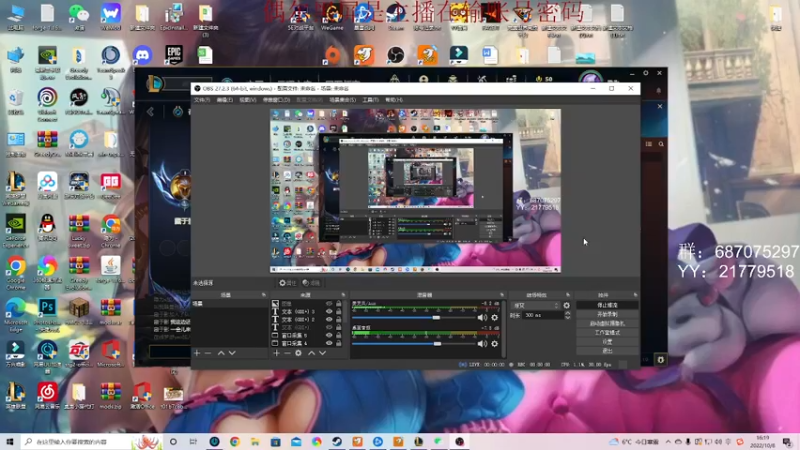Open the File menu in OBS
Image resolution: width=800 pixels, height=450 pixels.
coord(202,100)
